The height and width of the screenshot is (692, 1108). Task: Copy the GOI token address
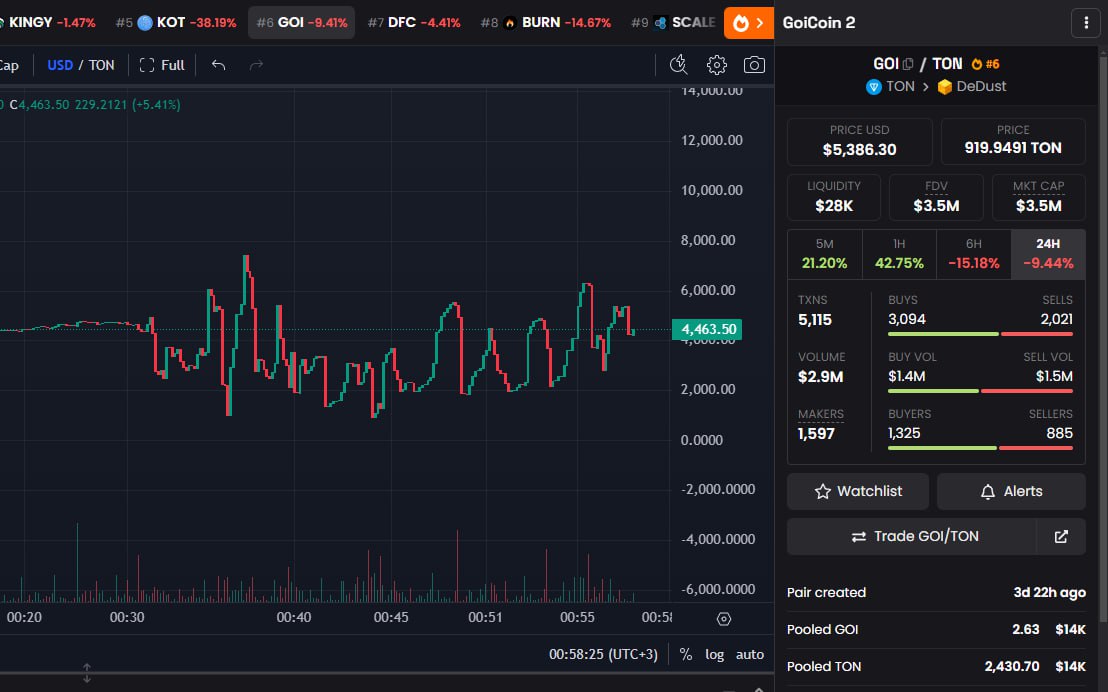click(908, 64)
